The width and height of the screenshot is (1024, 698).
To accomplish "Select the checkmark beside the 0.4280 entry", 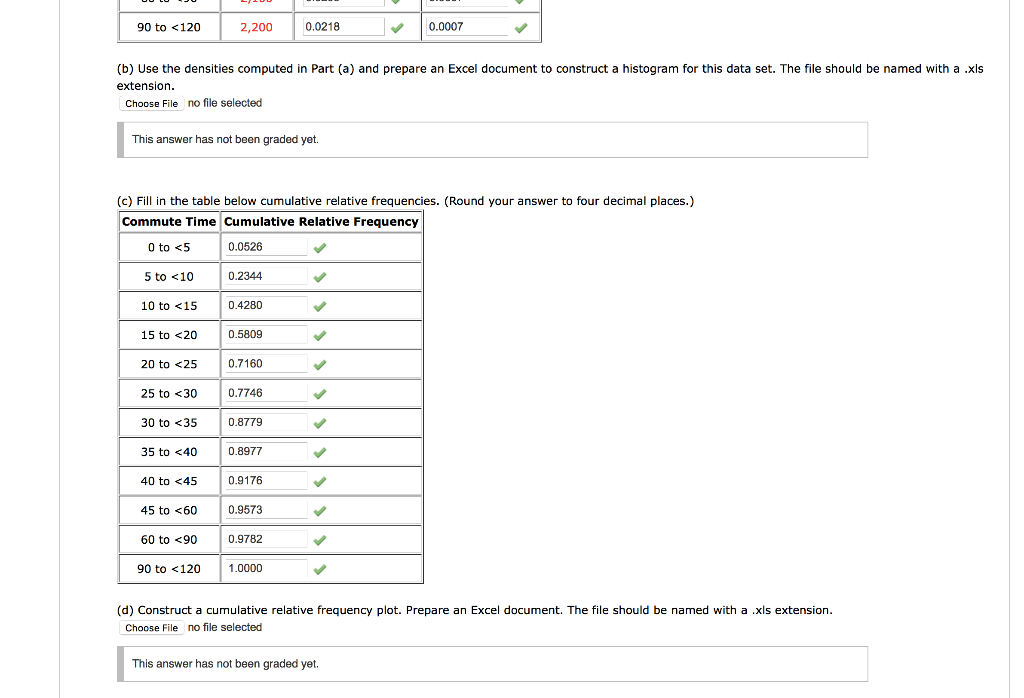I will [319, 305].
